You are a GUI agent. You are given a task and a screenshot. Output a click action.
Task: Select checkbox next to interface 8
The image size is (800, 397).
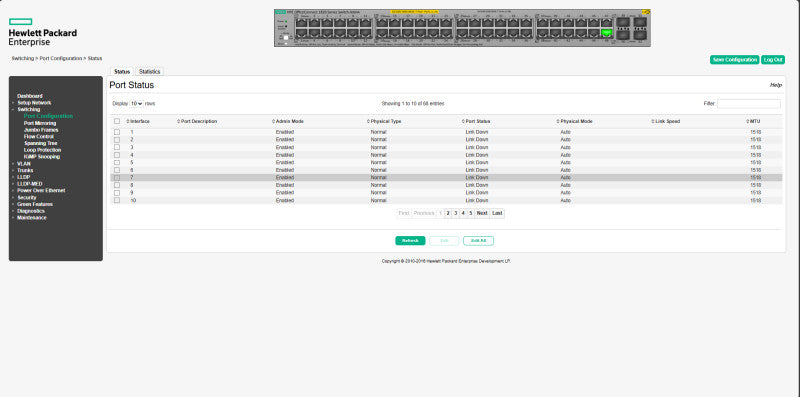click(117, 185)
